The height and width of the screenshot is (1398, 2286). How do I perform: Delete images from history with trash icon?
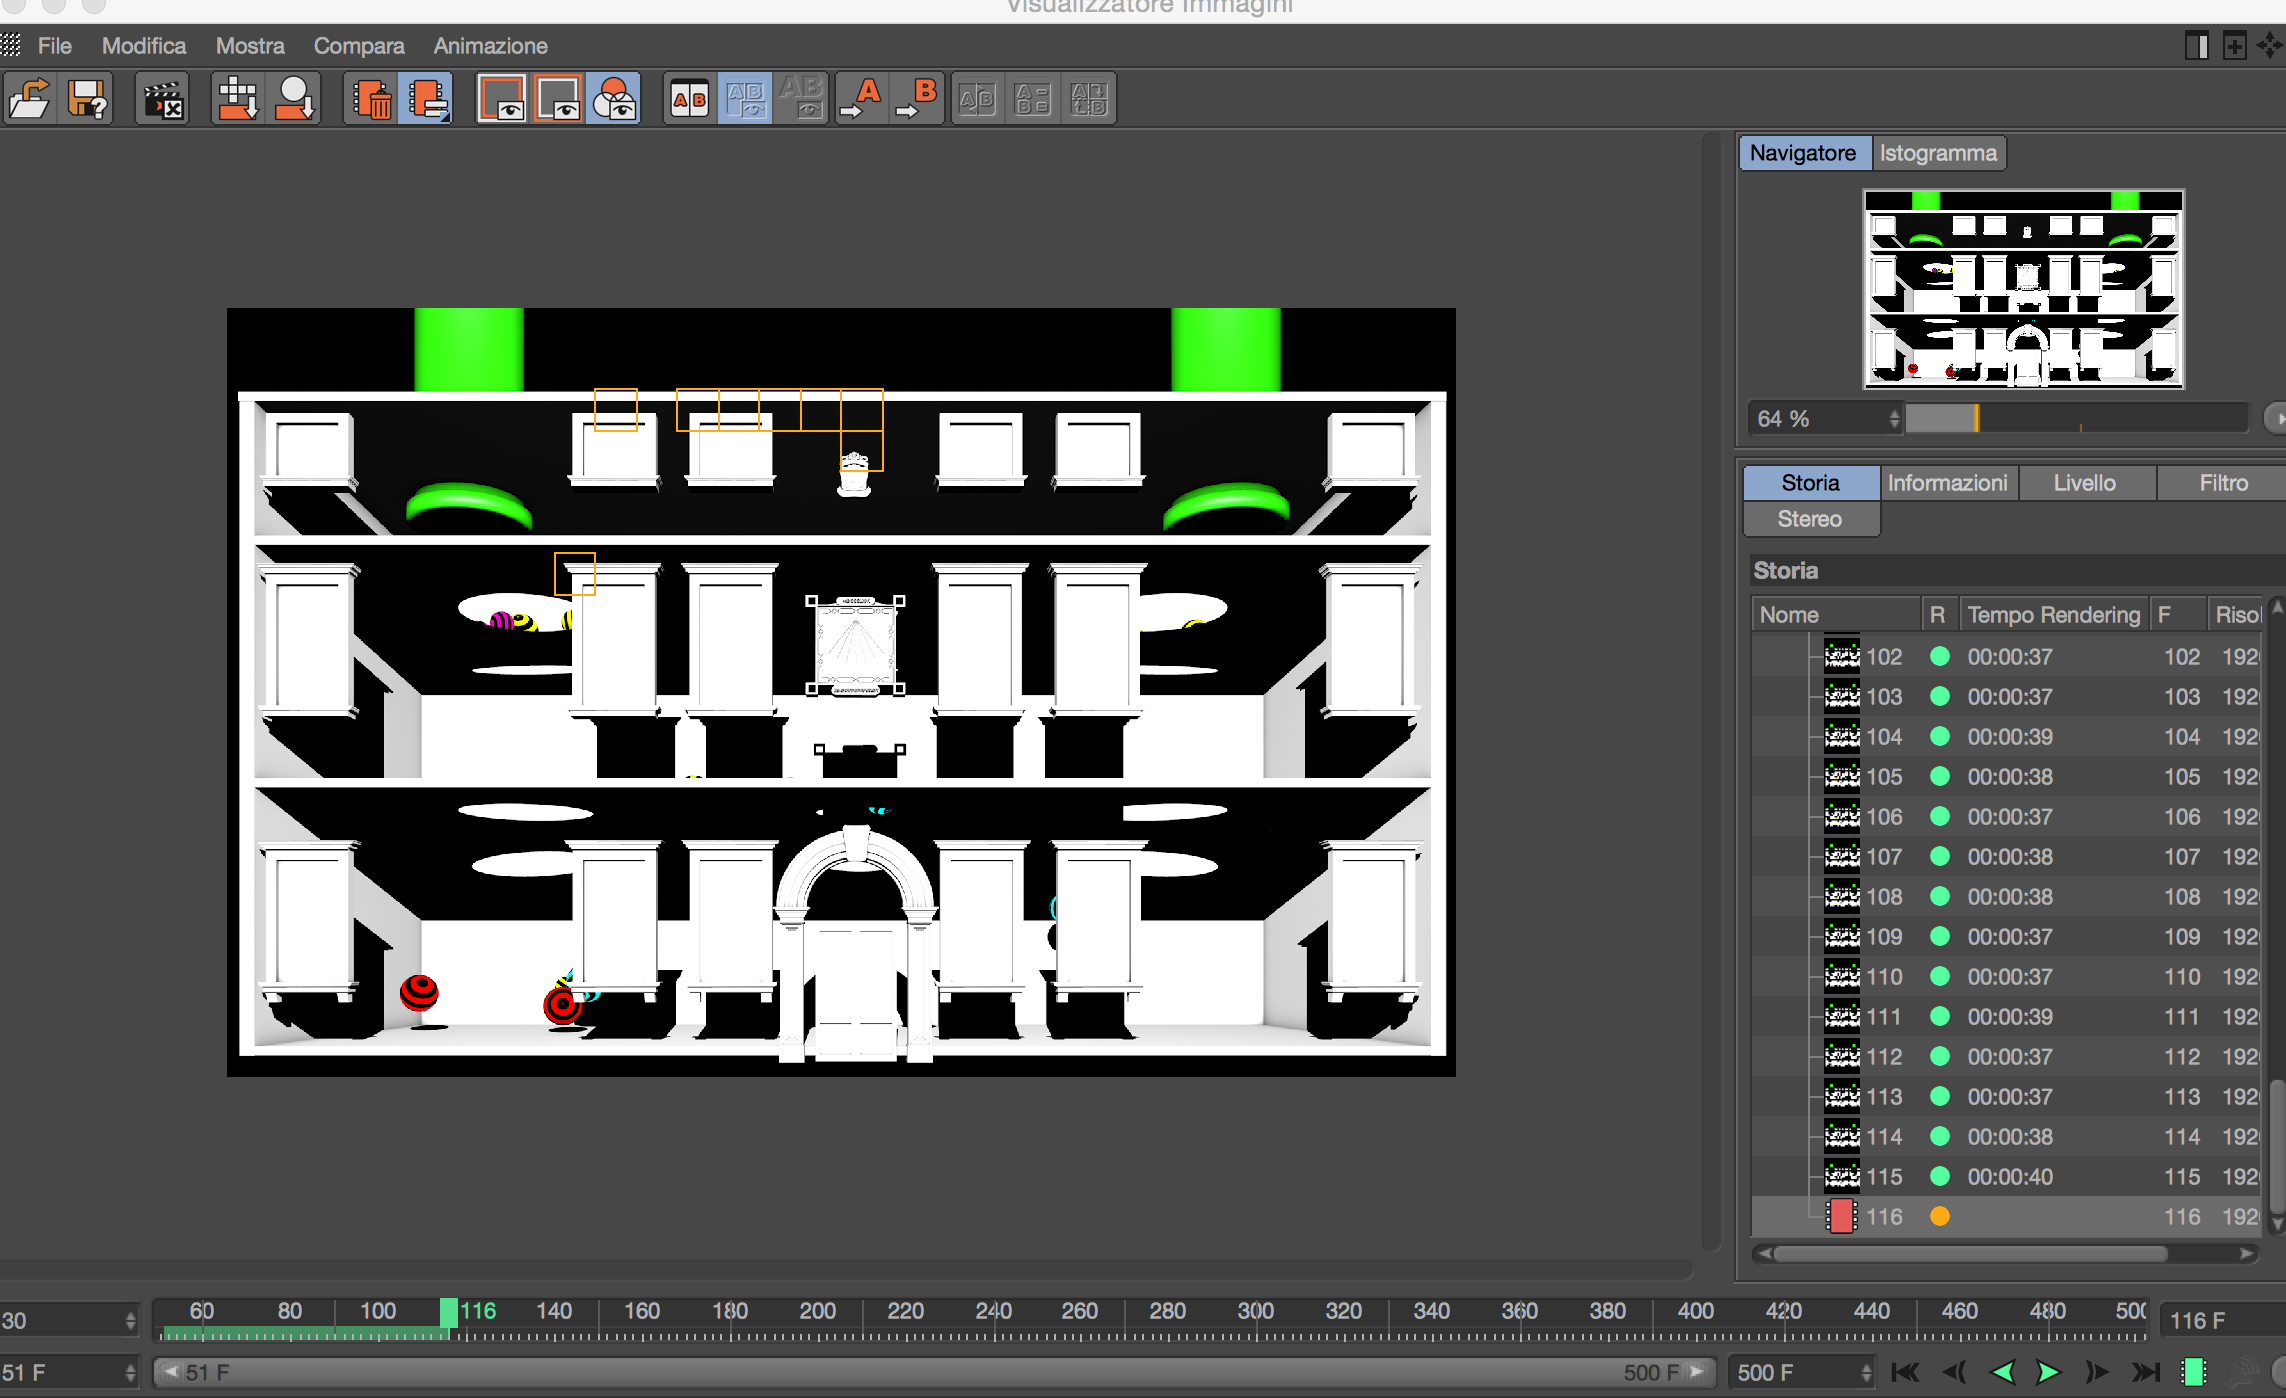(x=370, y=99)
